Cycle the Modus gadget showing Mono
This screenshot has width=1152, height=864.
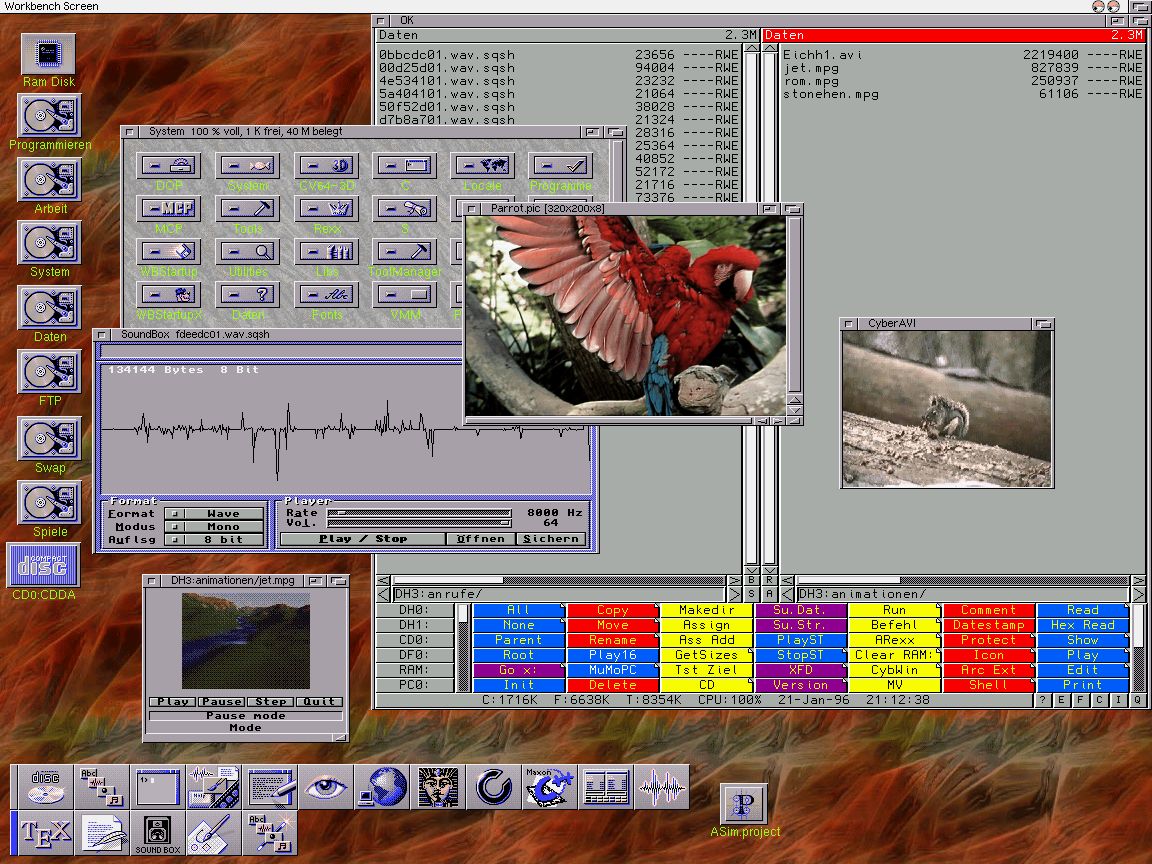[x=215, y=527]
